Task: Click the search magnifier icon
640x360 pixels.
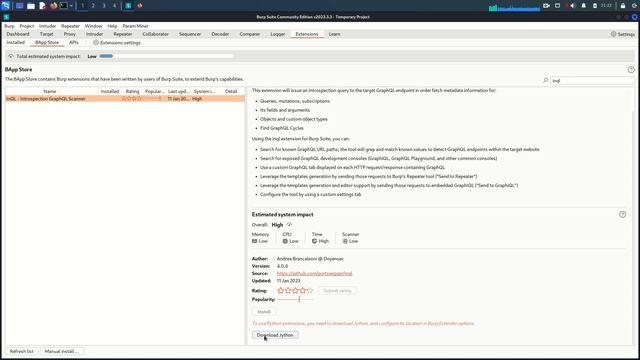Action: point(546,81)
